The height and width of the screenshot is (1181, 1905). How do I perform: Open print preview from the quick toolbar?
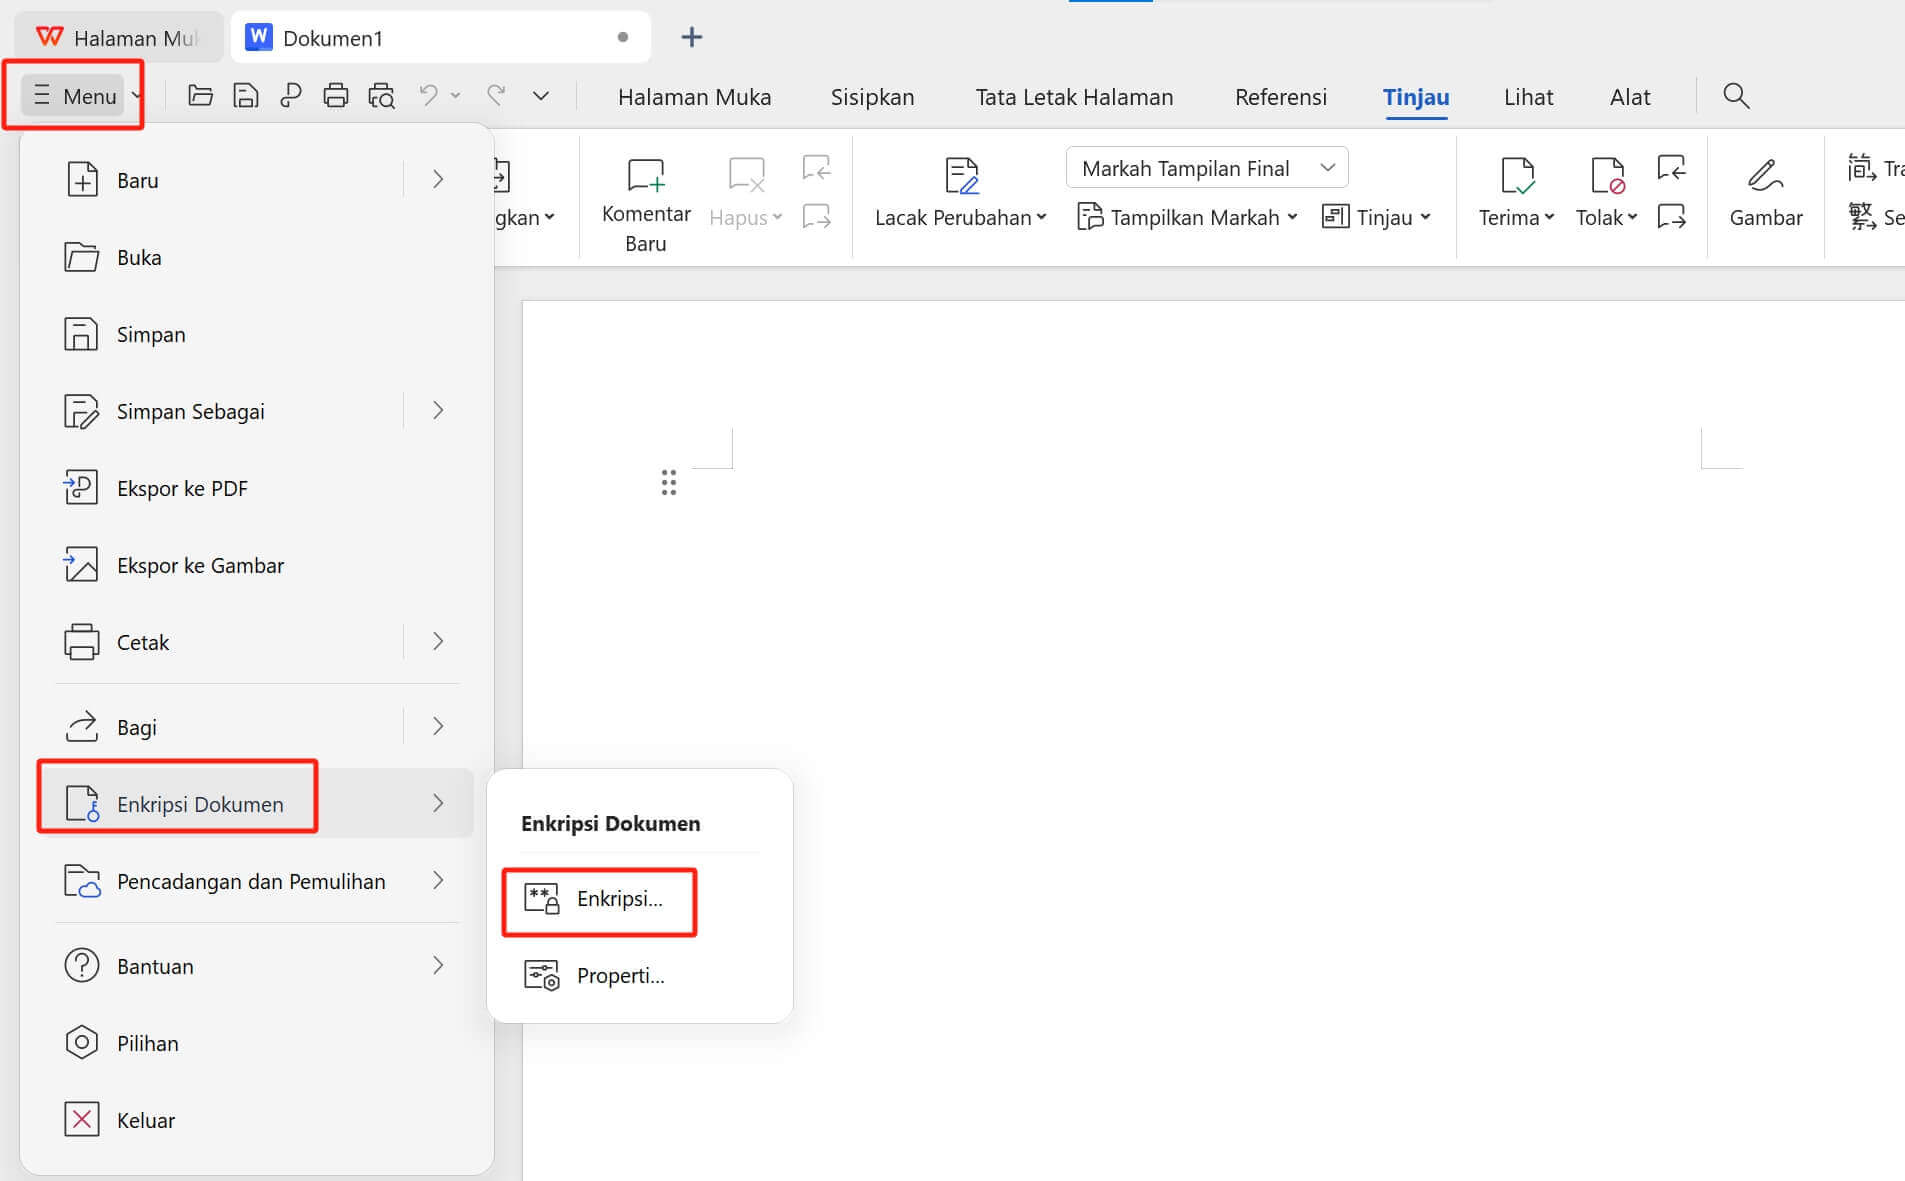(381, 95)
